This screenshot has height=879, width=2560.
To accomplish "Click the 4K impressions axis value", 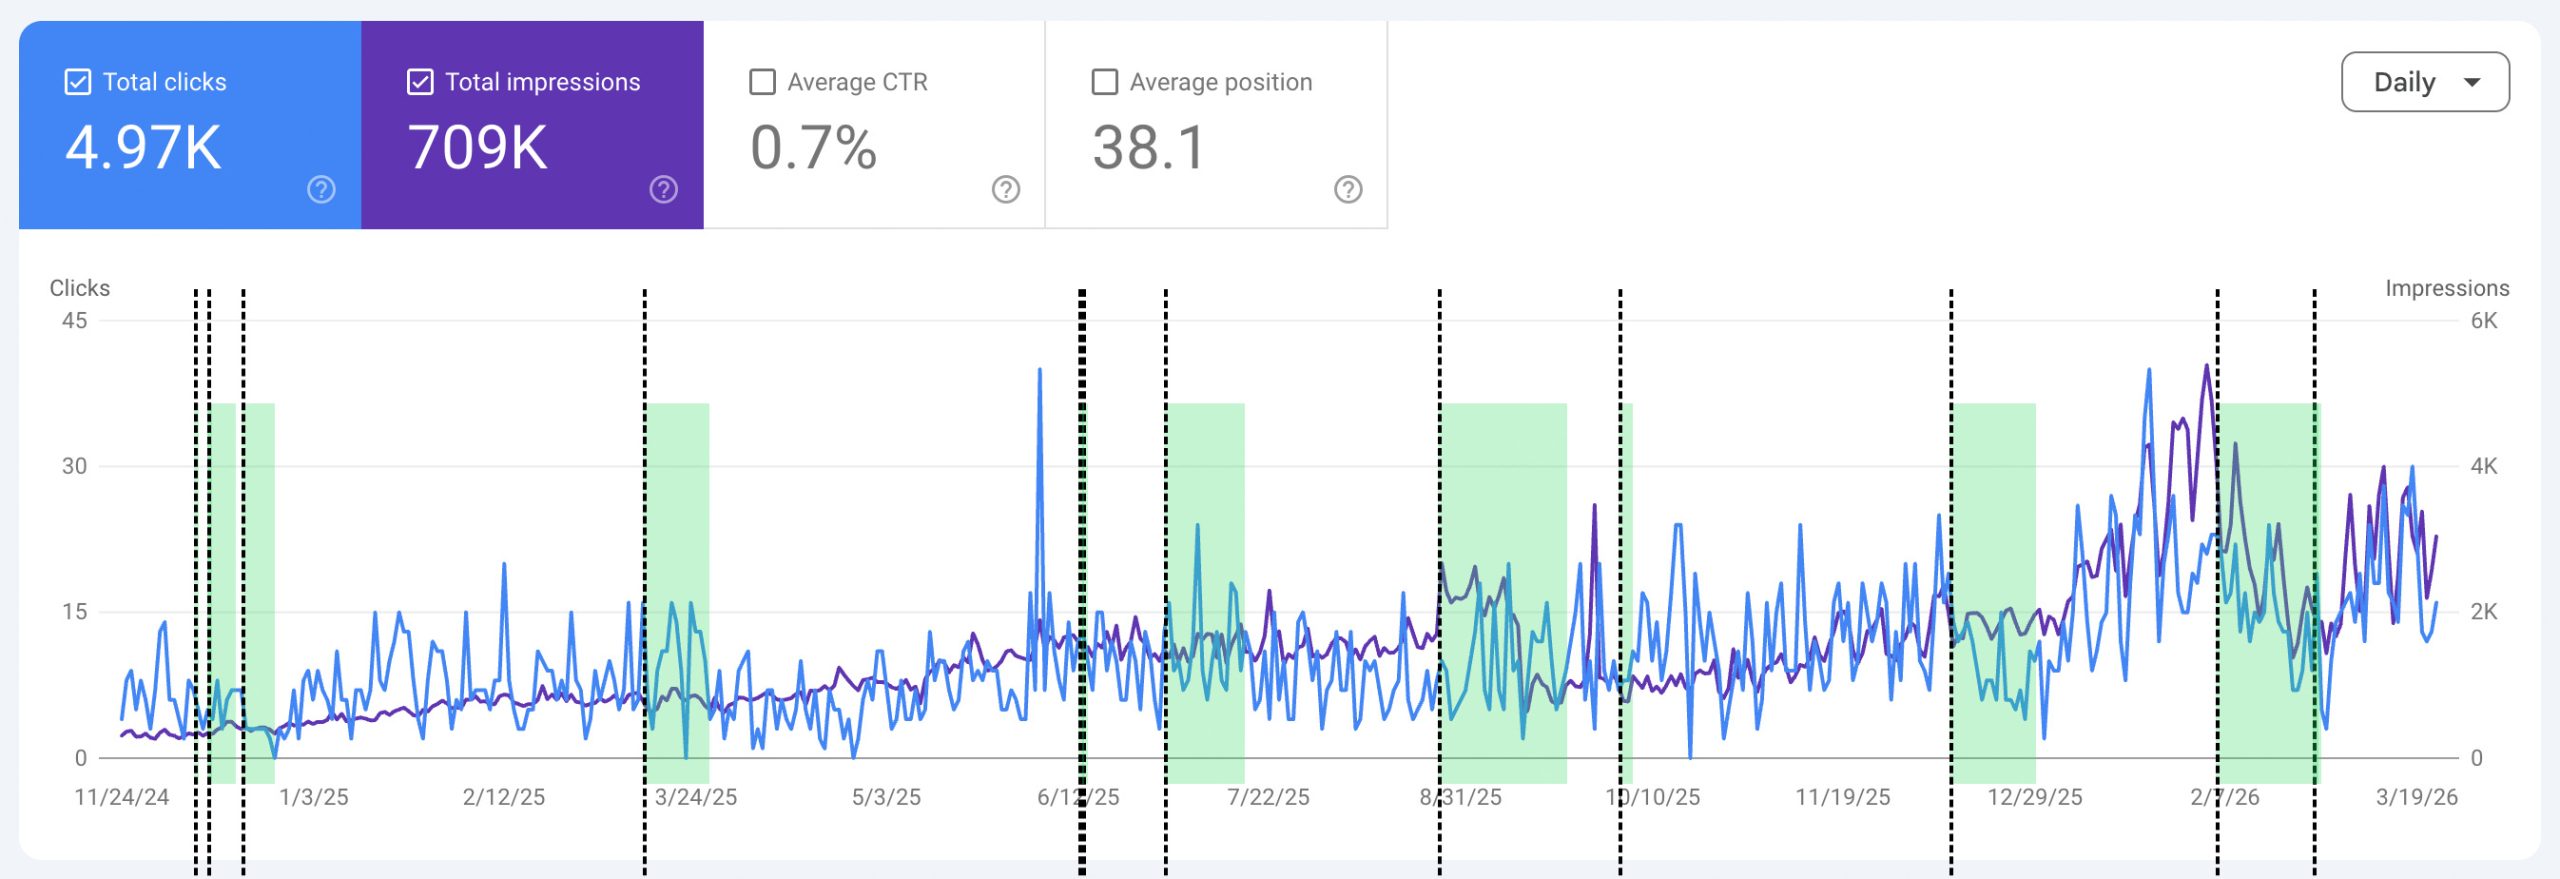I will pos(2484,466).
